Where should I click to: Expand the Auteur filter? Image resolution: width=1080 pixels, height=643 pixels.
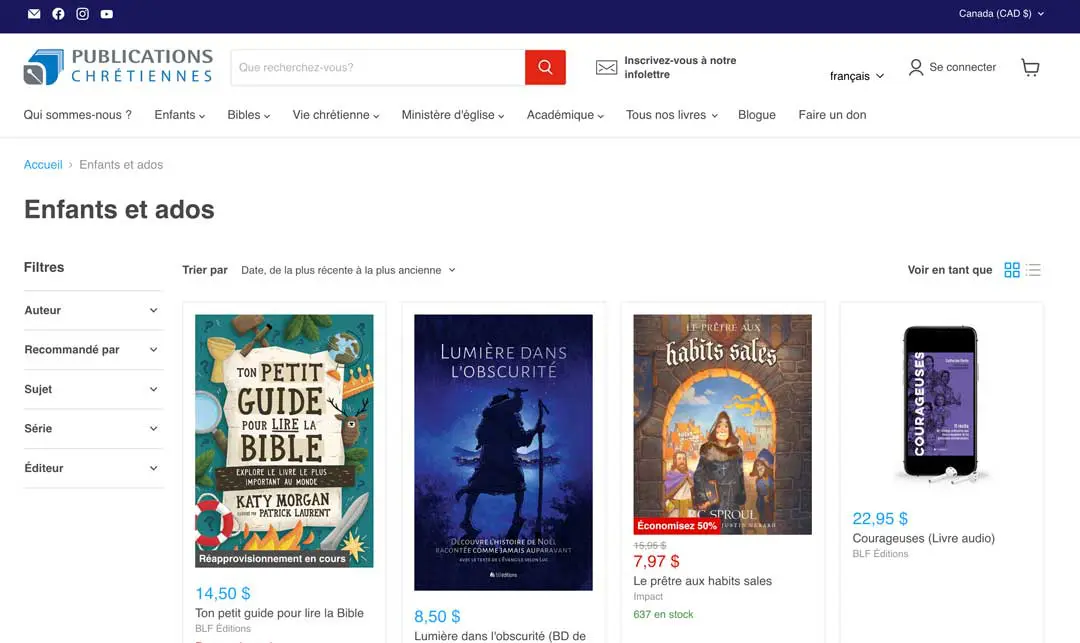tap(92, 310)
